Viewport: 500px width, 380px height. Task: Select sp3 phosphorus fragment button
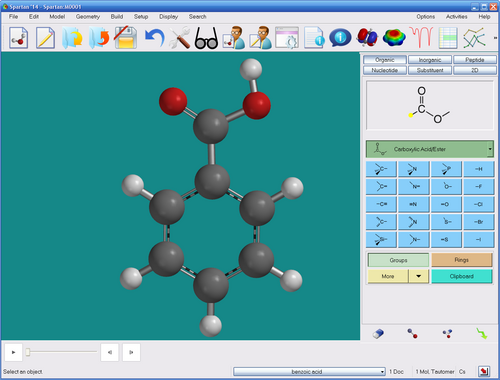(446, 169)
